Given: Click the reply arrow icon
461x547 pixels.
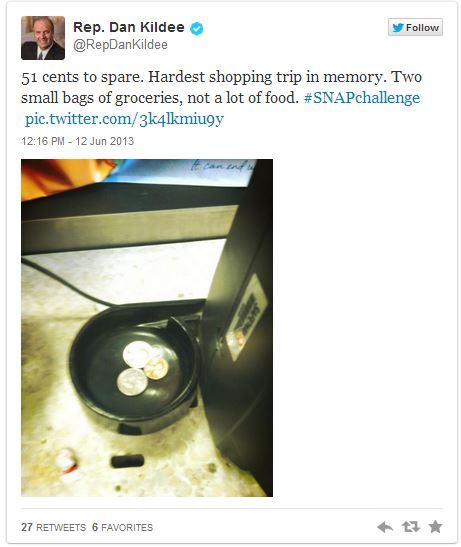Looking at the screenshot, I should [x=385, y=527].
